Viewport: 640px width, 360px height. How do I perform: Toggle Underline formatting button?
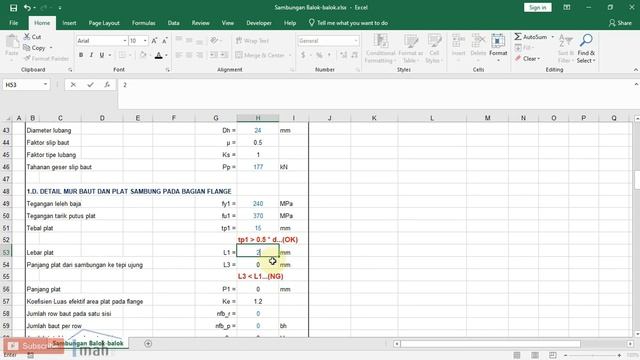coord(102,55)
